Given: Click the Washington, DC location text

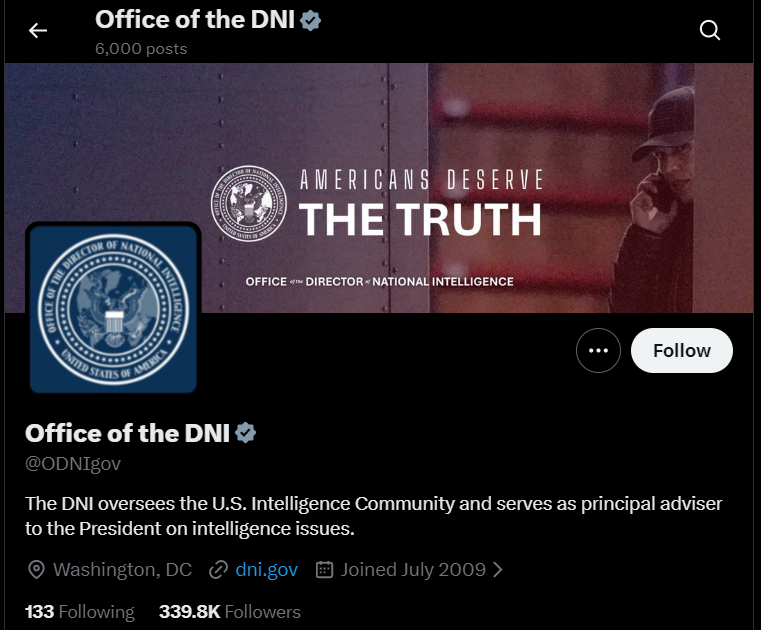Looking at the screenshot, I should 122,570.
